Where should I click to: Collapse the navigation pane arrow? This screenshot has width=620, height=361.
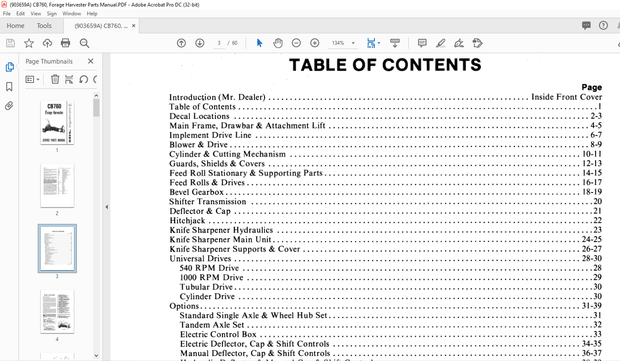click(x=106, y=207)
